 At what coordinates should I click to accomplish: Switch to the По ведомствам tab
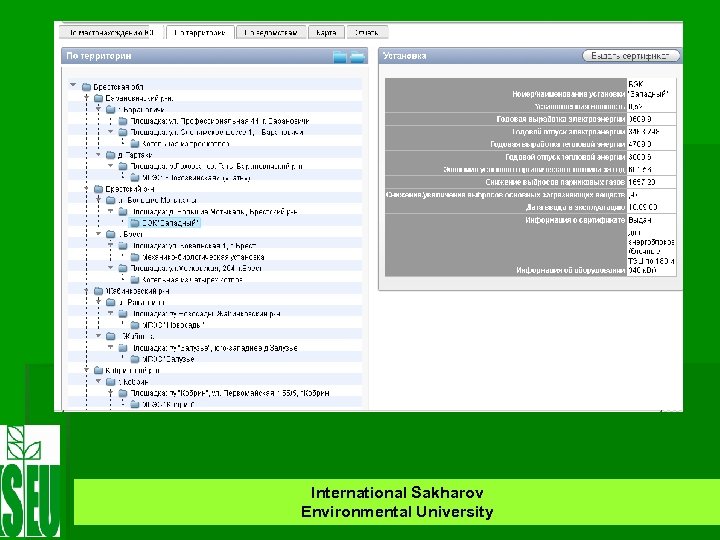pyautogui.click(x=271, y=33)
